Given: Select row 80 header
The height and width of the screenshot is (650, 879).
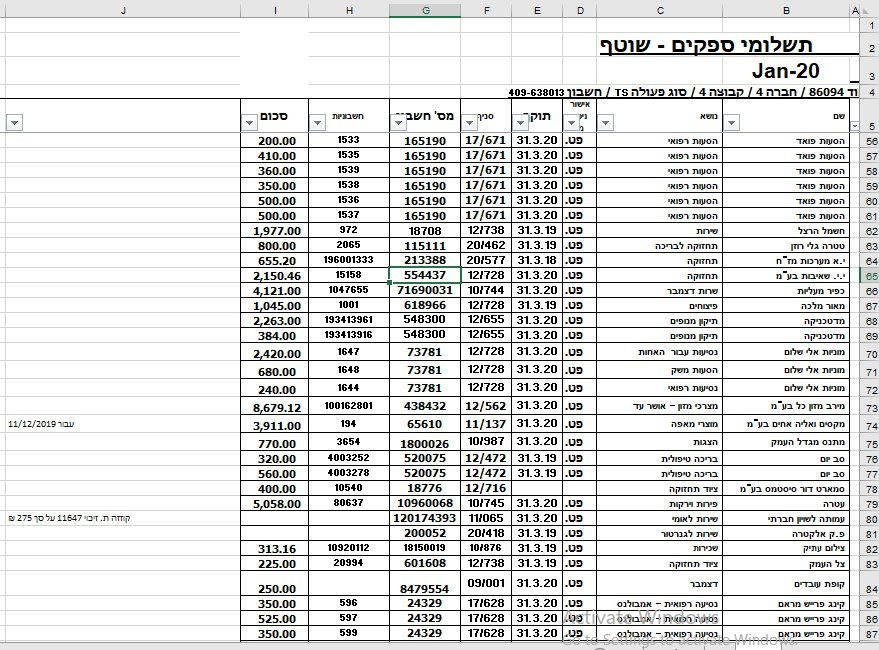Looking at the screenshot, I should [x=869, y=519].
